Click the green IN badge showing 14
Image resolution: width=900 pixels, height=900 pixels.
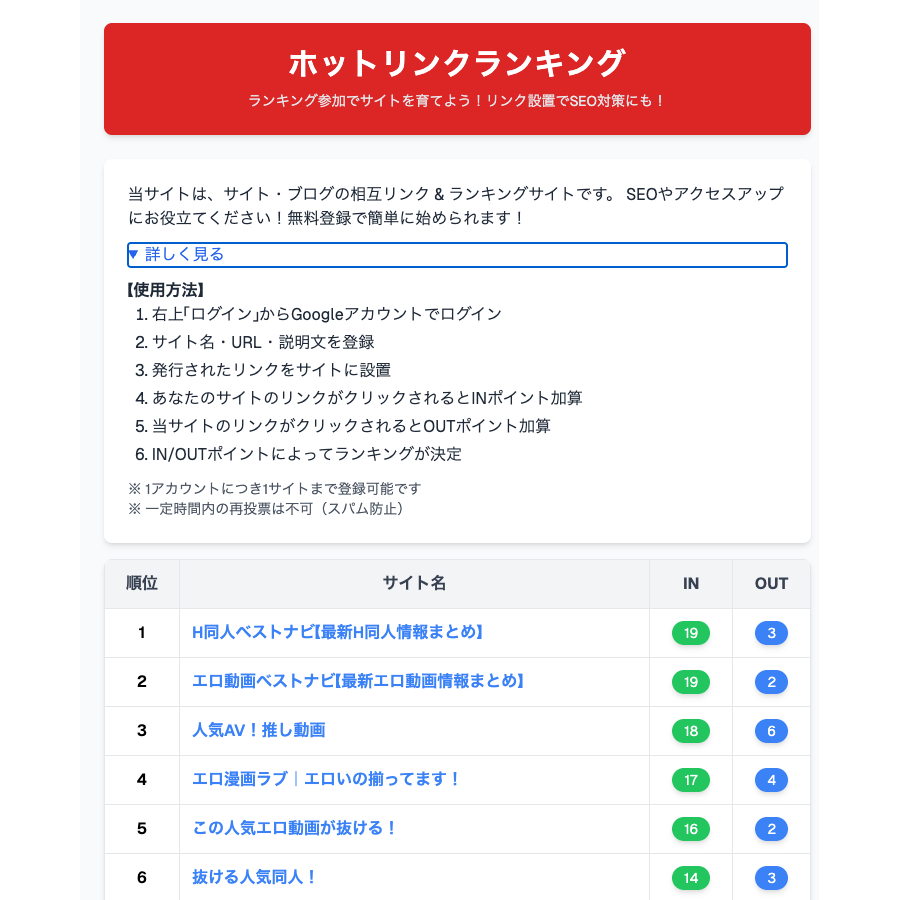pyautogui.click(x=691, y=878)
